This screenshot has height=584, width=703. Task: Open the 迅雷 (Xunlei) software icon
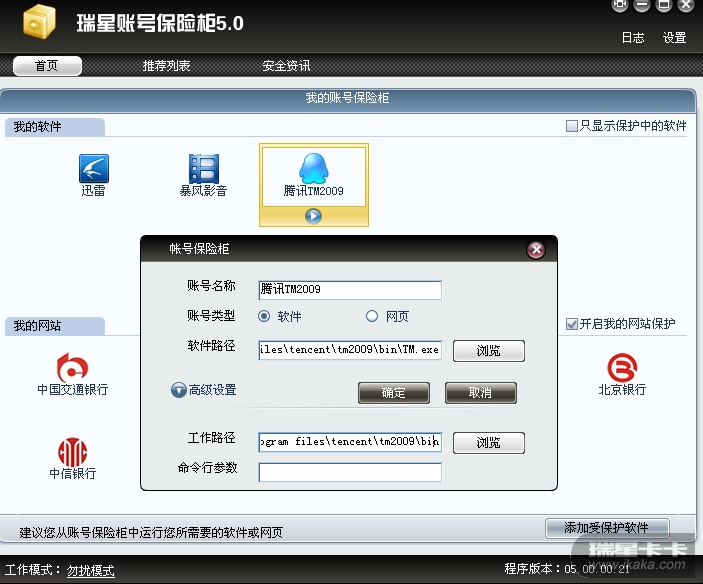tap(93, 175)
